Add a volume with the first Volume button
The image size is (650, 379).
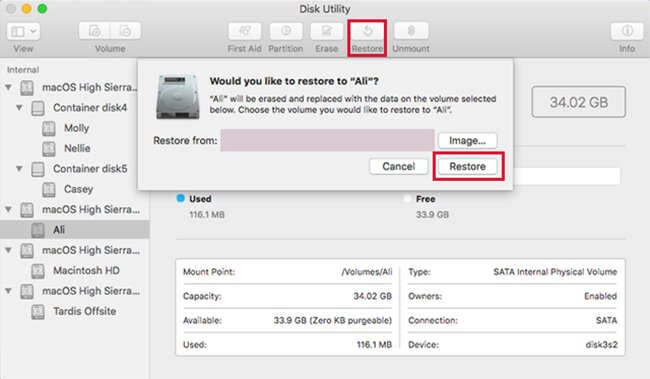95,31
